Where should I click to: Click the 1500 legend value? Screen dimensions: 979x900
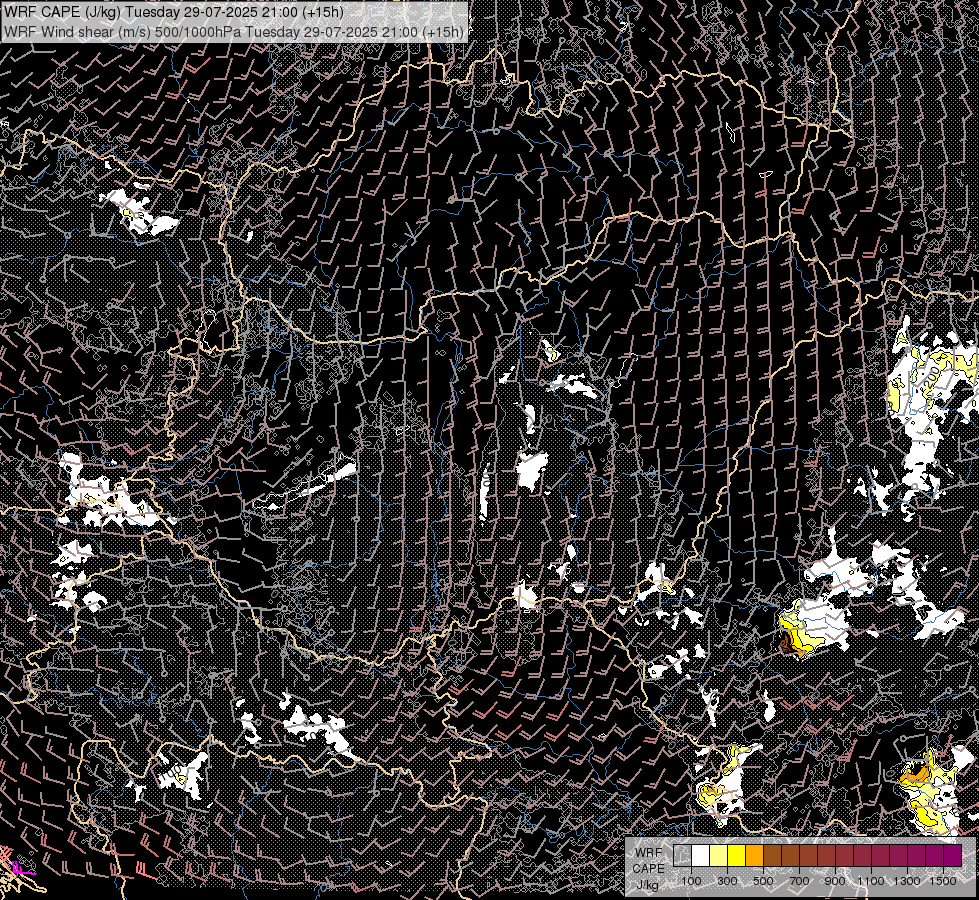coord(943,881)
